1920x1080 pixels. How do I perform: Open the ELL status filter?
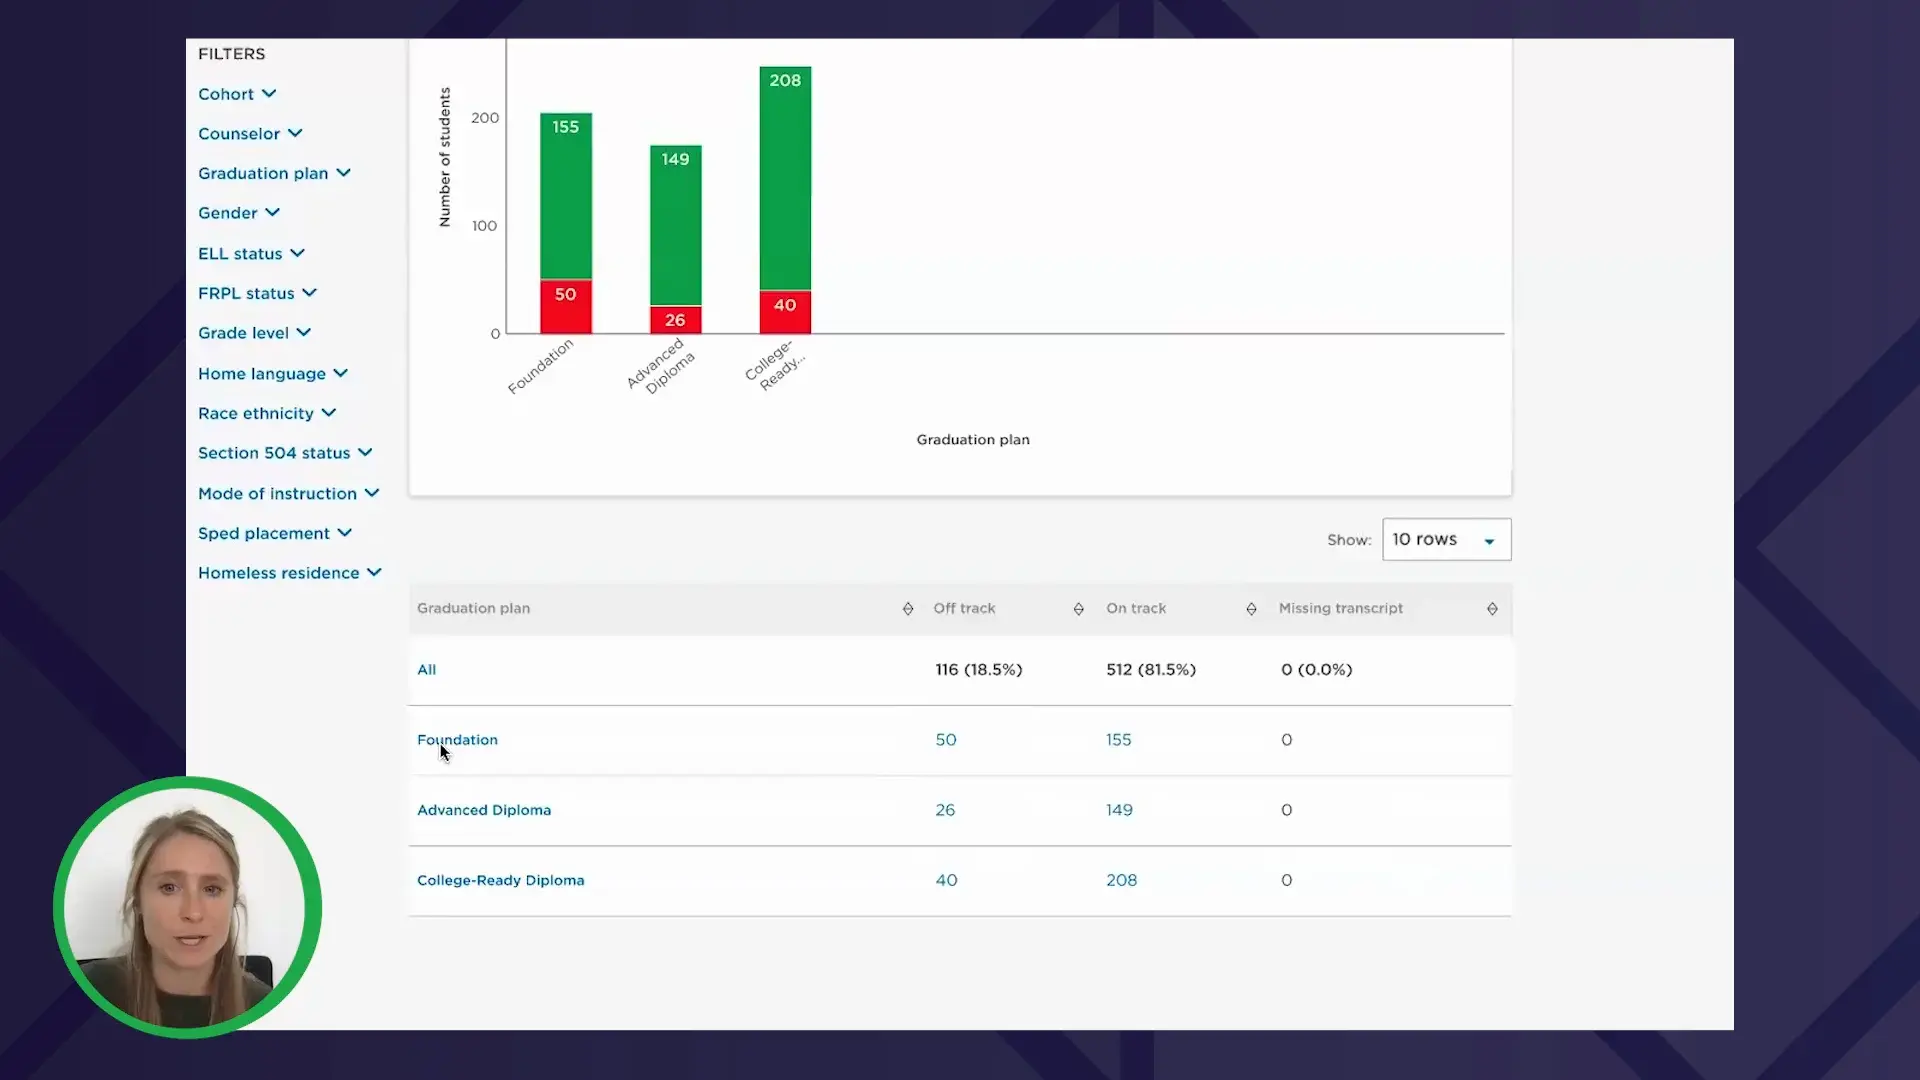pyautogui.click(x=251, y=254)
